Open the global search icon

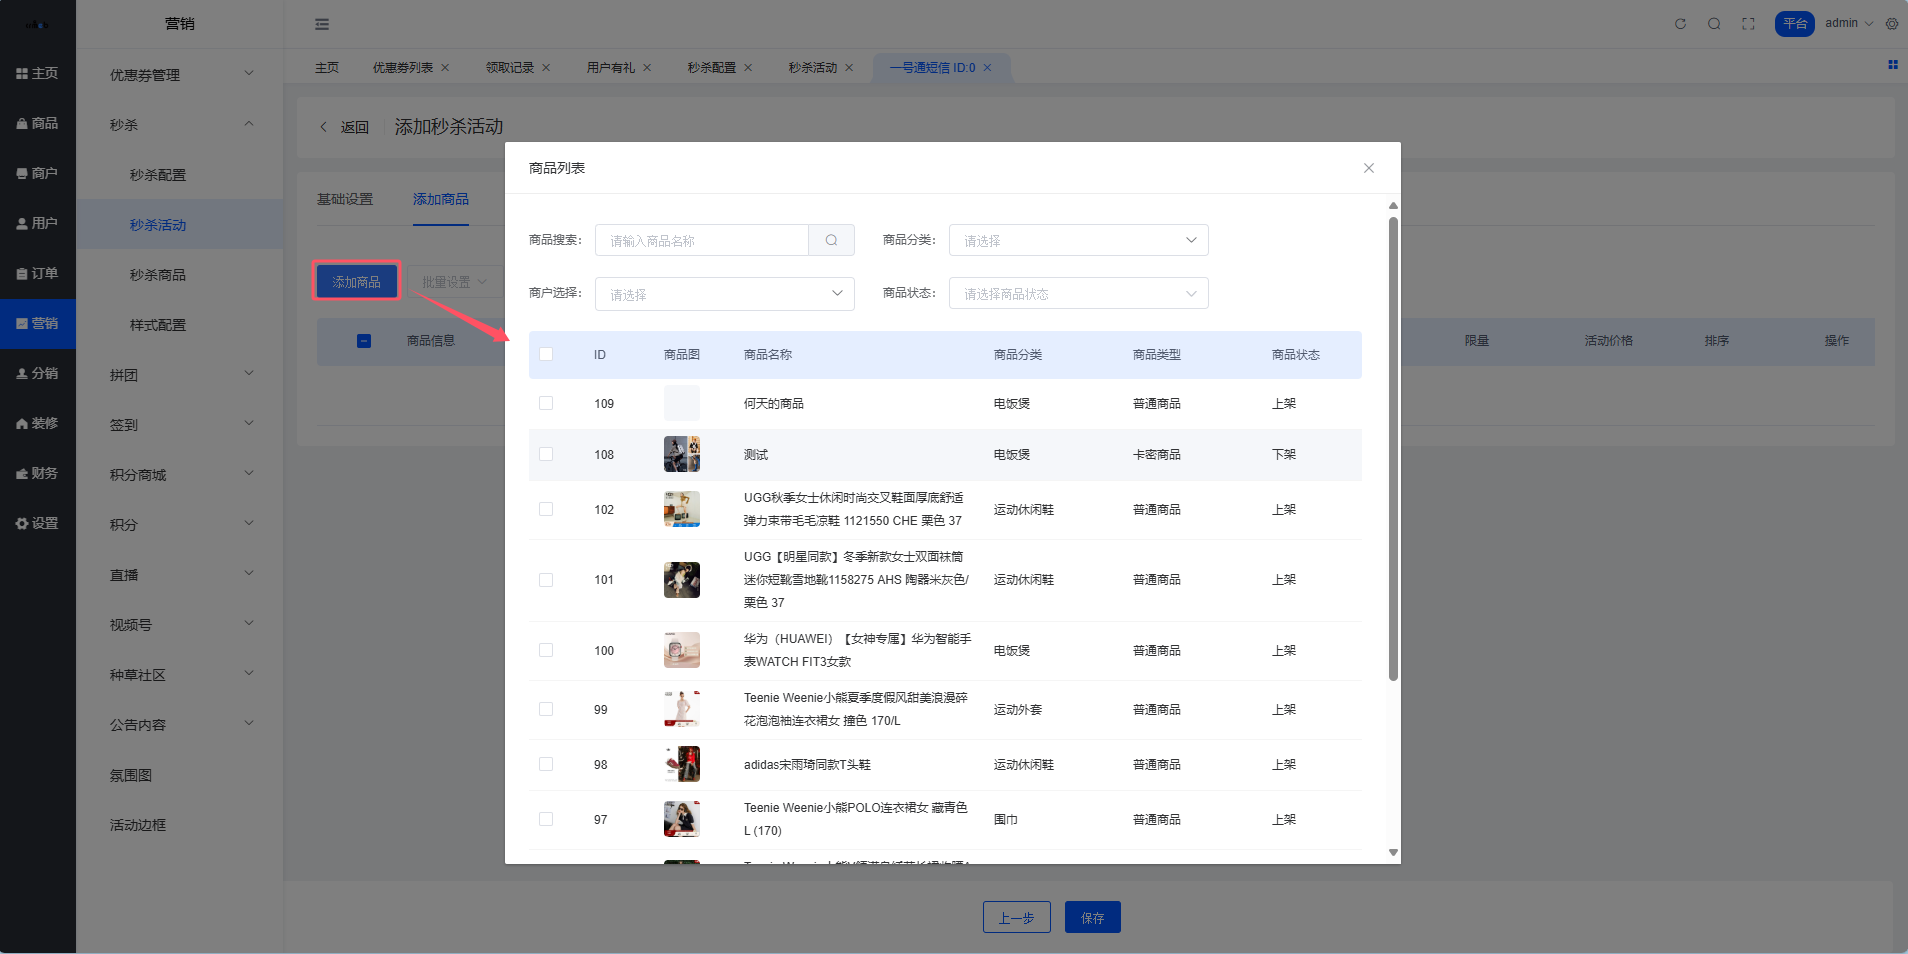[1713, 23]
